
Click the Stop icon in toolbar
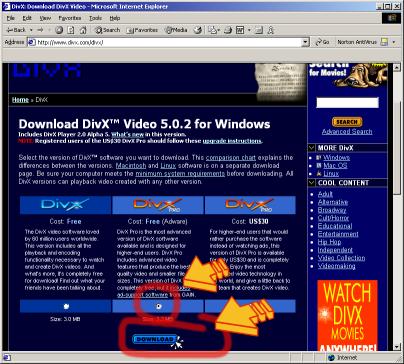[x=59, y=30]
